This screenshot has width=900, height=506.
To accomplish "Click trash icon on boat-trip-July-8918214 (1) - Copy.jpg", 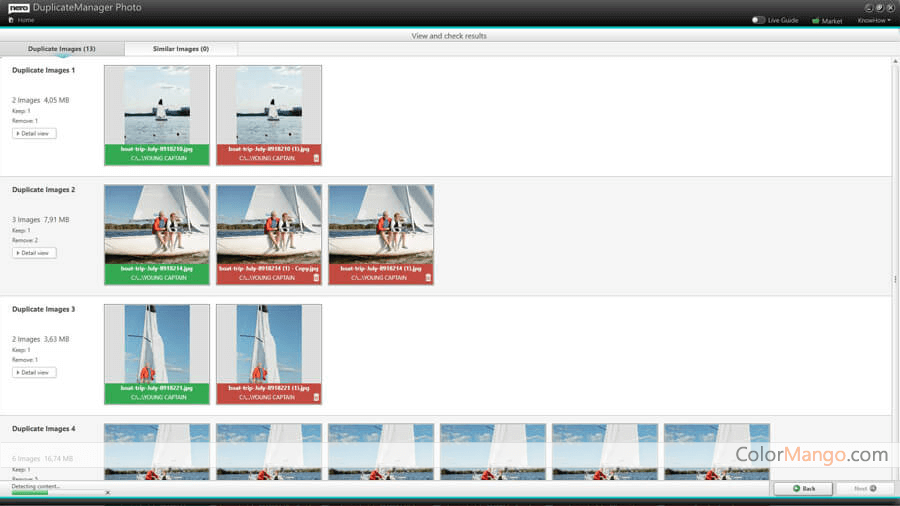I will 316,277.
